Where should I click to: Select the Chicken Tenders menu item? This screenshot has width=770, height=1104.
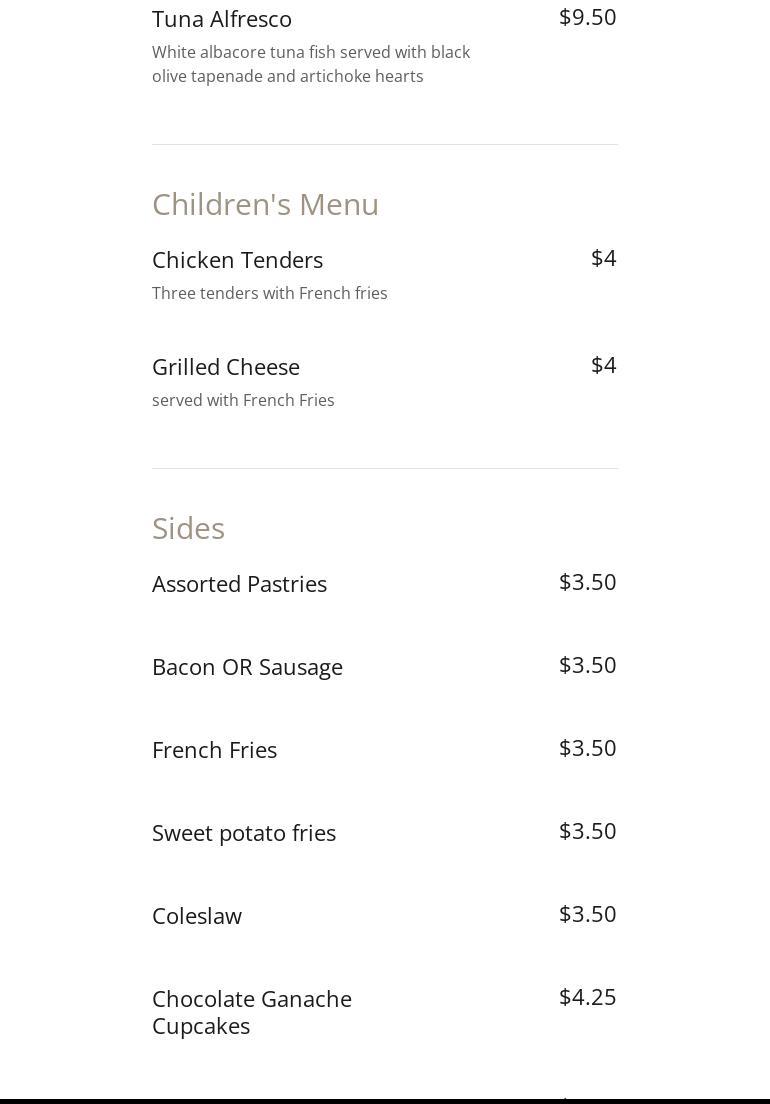[x=237, y=260]
